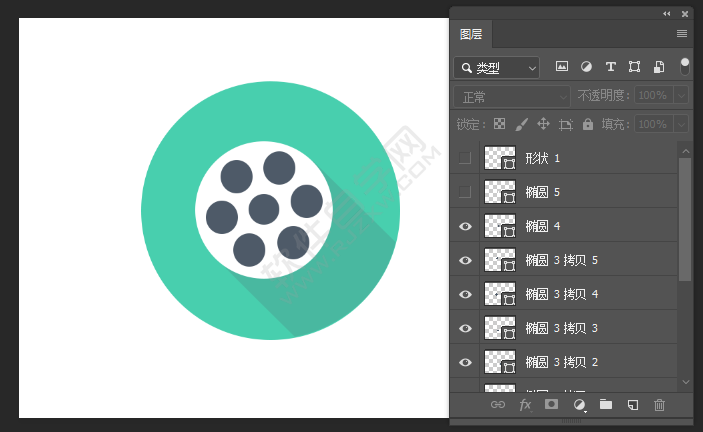Add a layer mask

(x=551, y=404)
